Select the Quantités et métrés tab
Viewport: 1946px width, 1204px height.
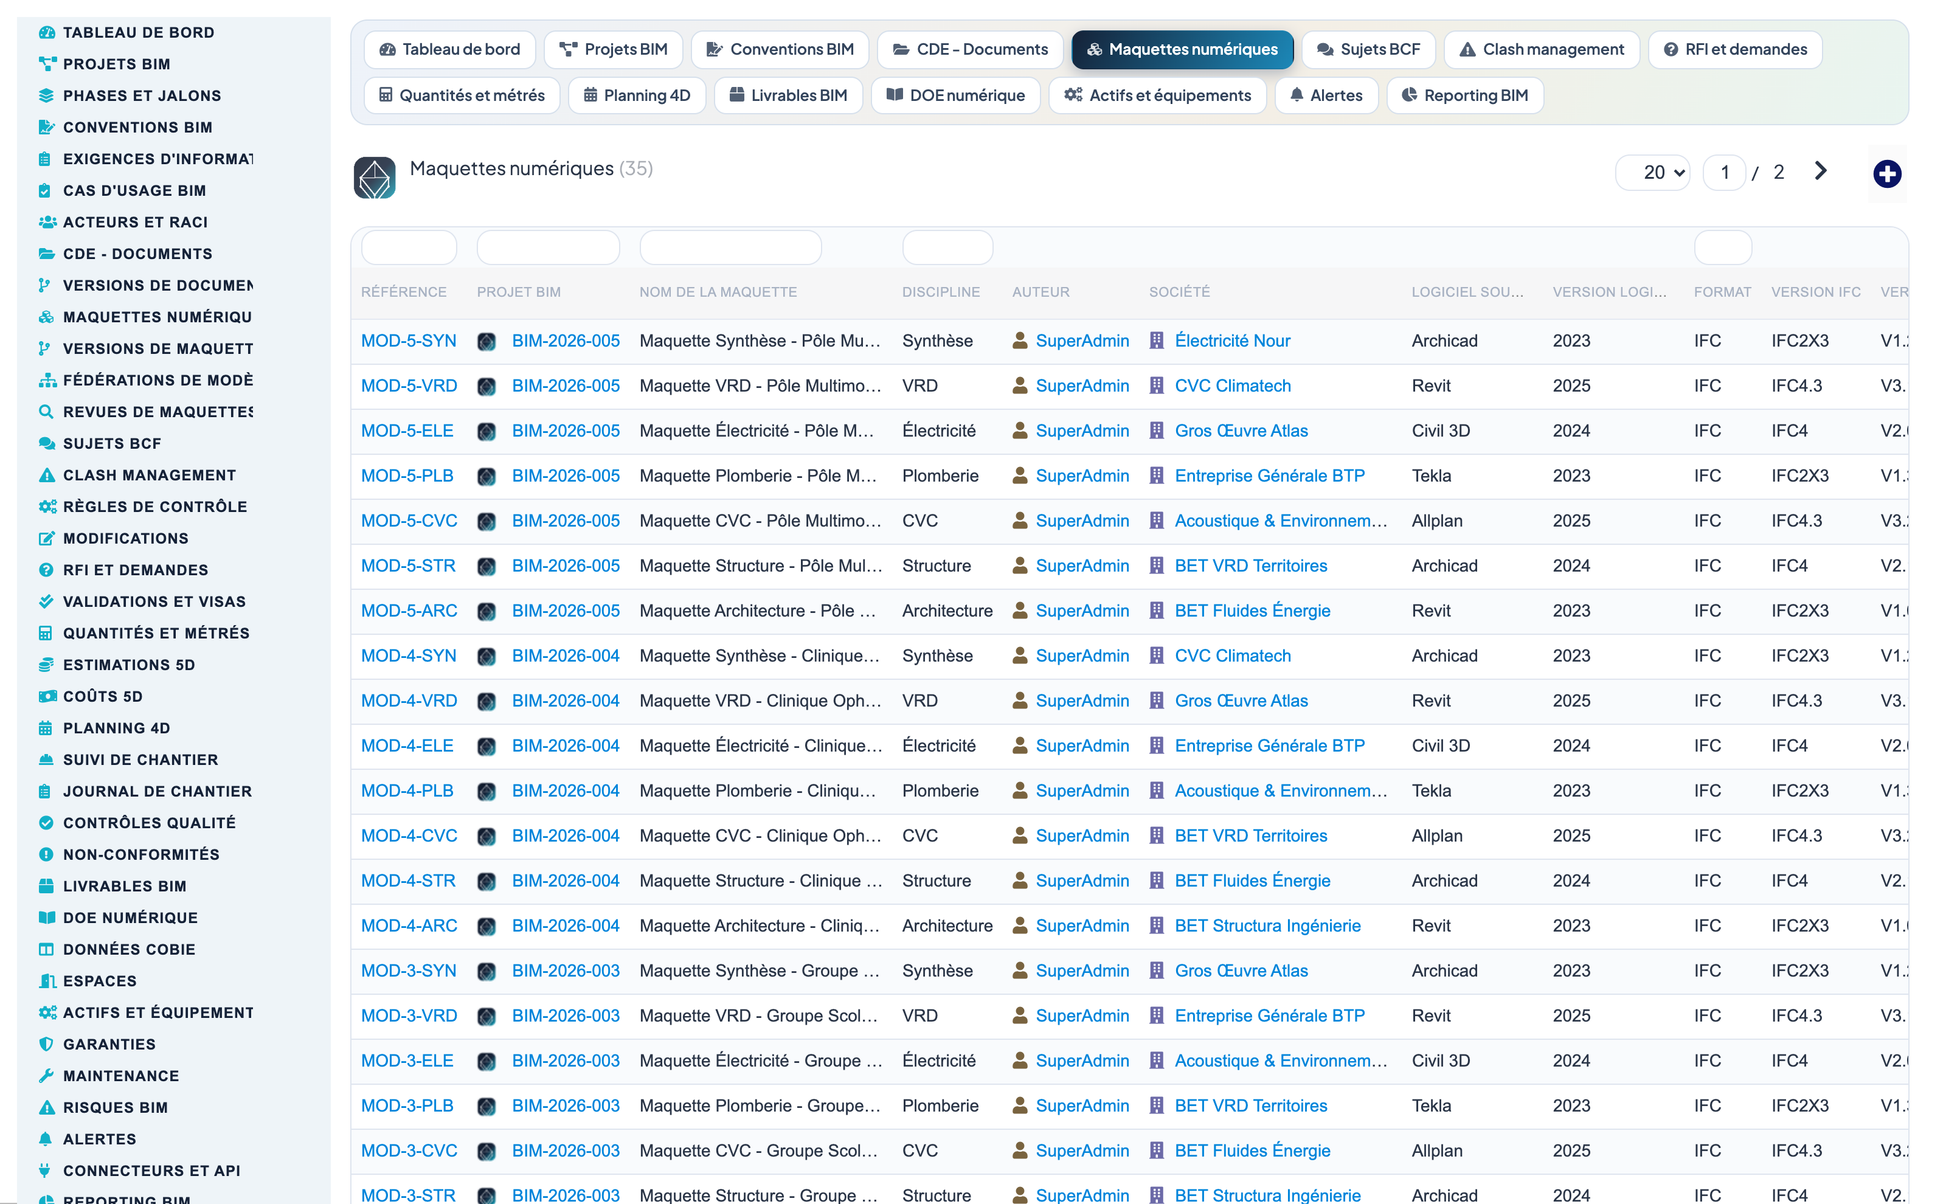pyautogui.click(x=462, y=95)
